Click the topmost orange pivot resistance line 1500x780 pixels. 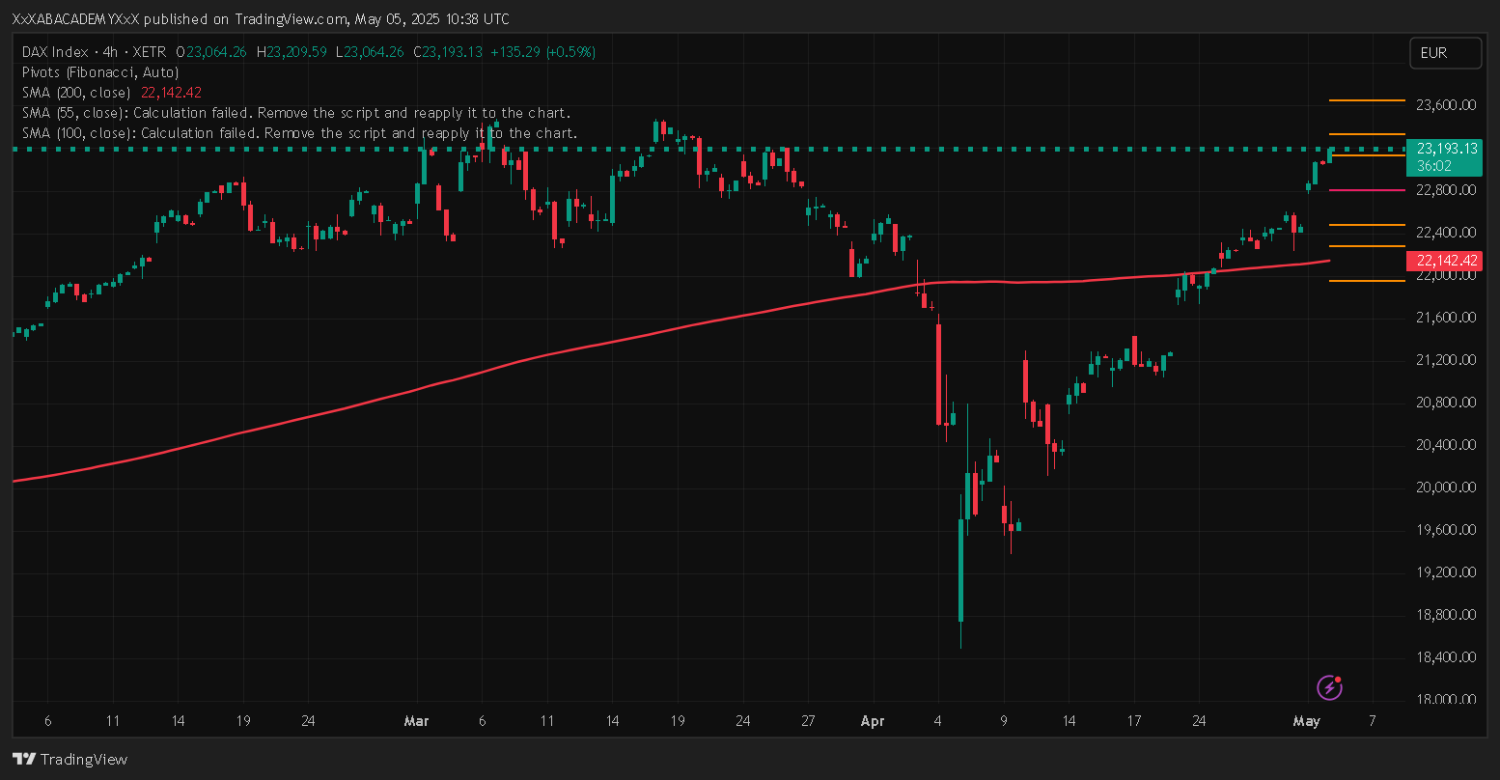1366,100
